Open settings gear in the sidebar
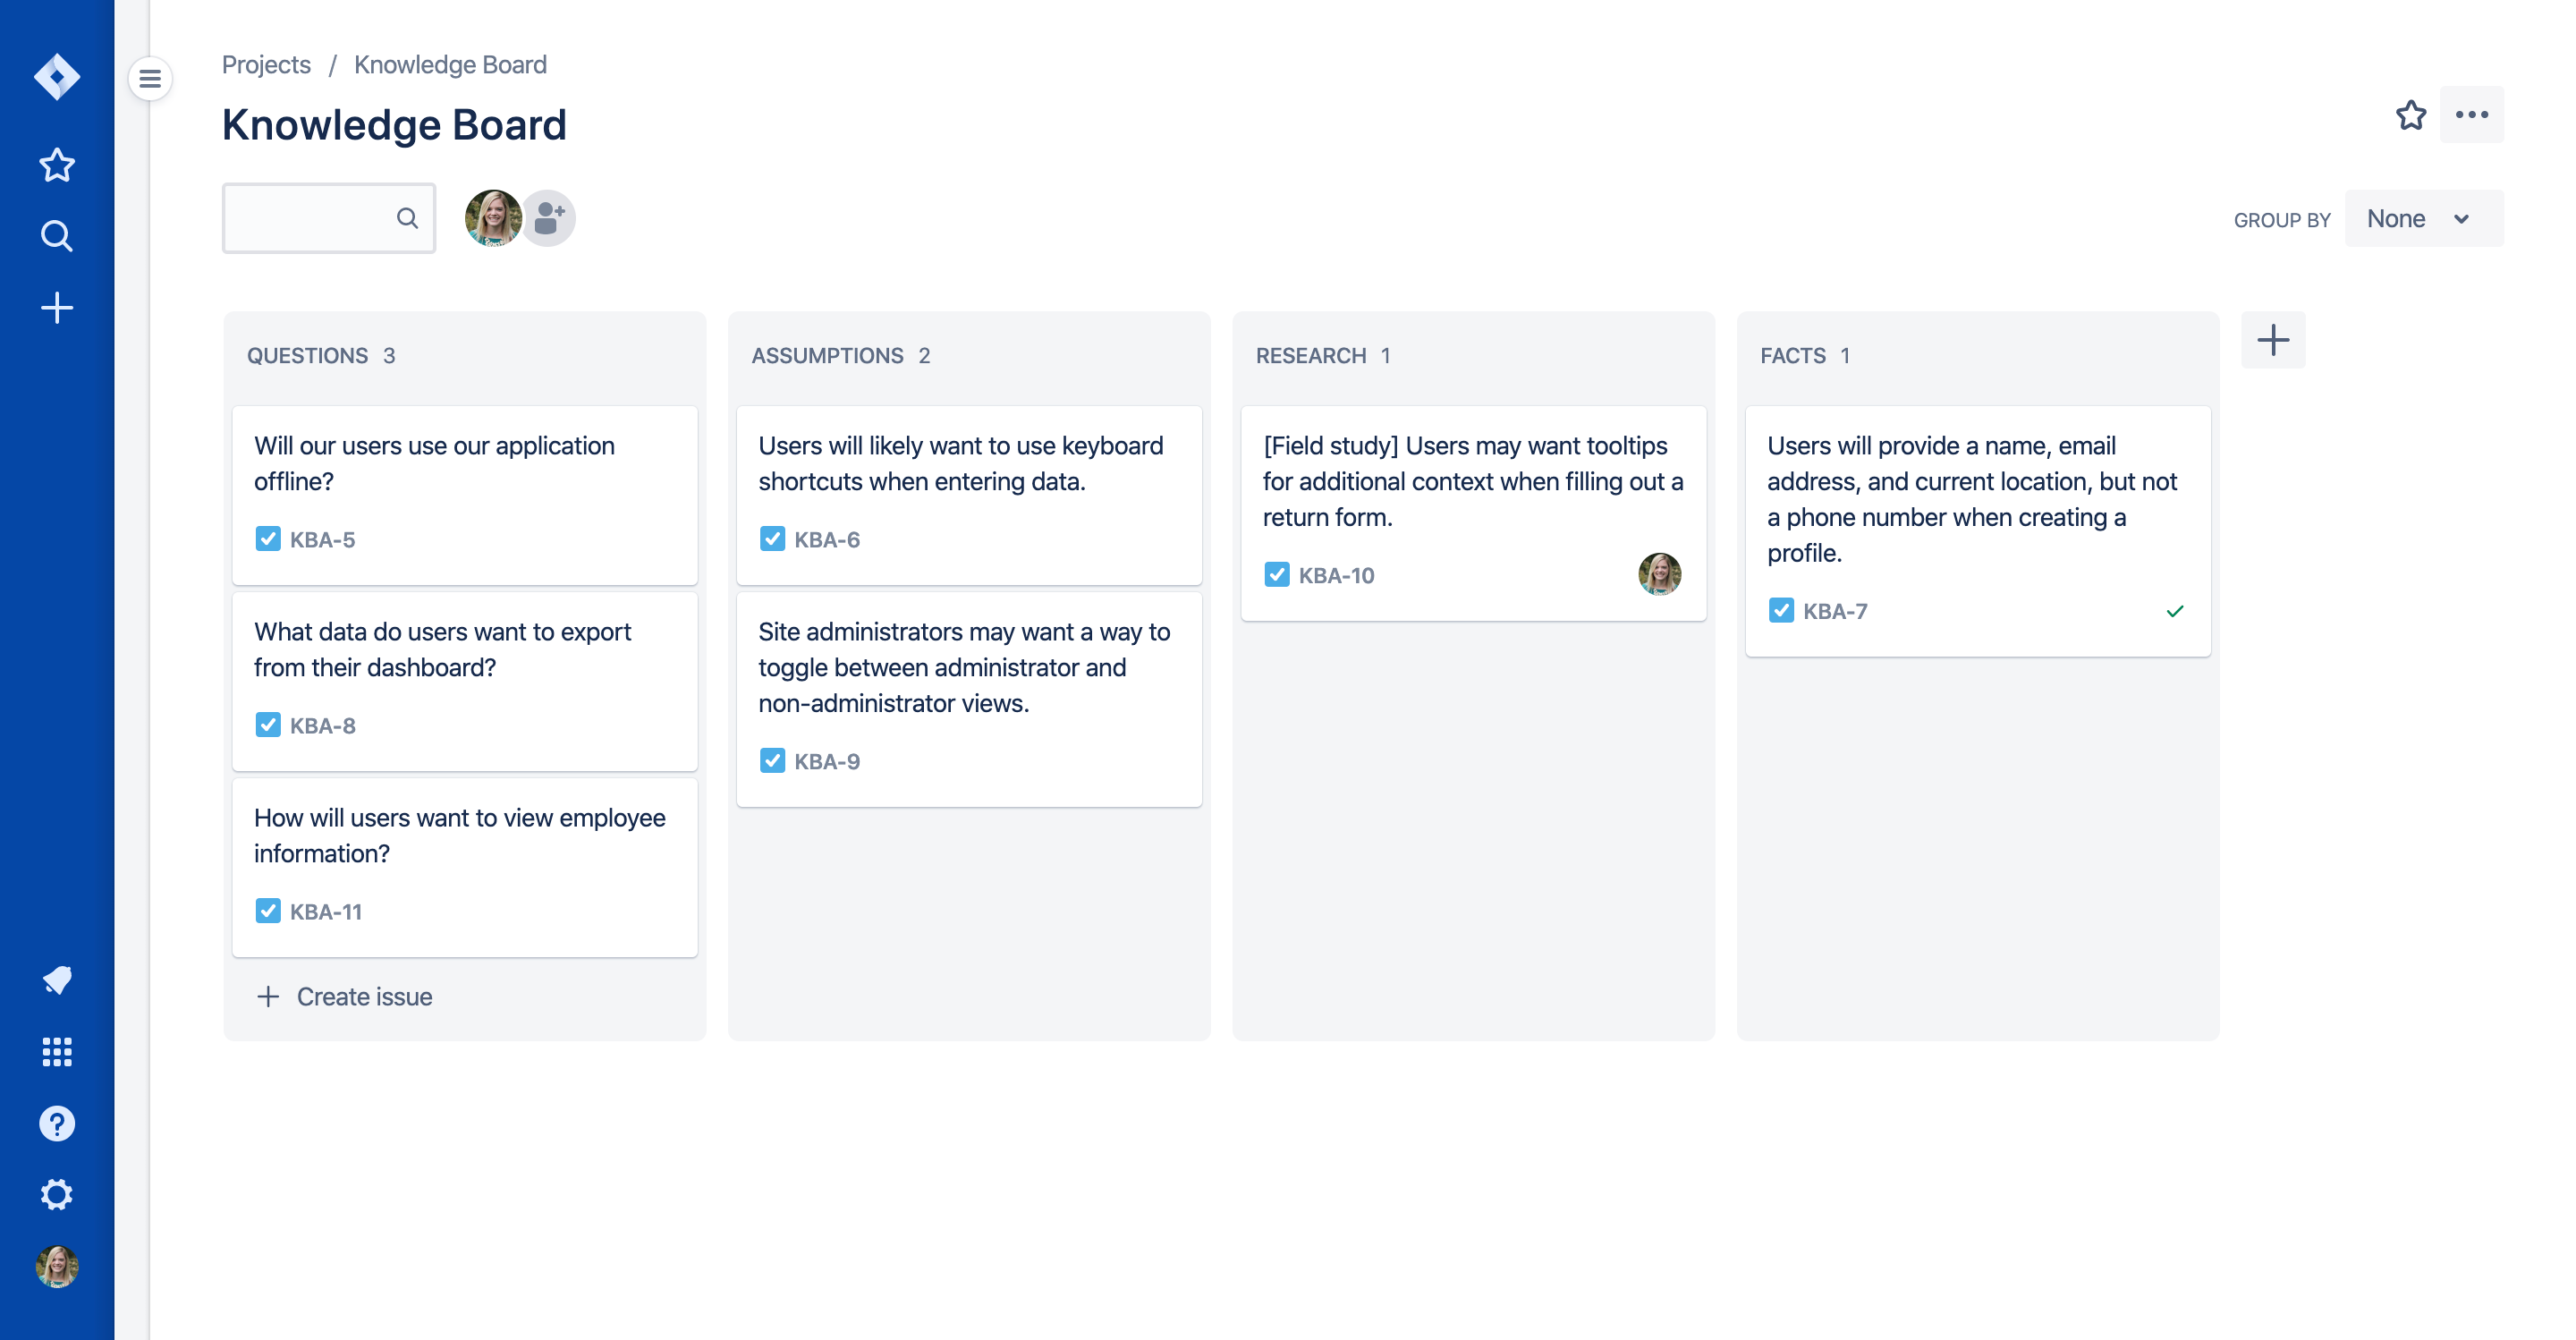The height and width of the screenshot is (1340, 2576). point(57,1195)
